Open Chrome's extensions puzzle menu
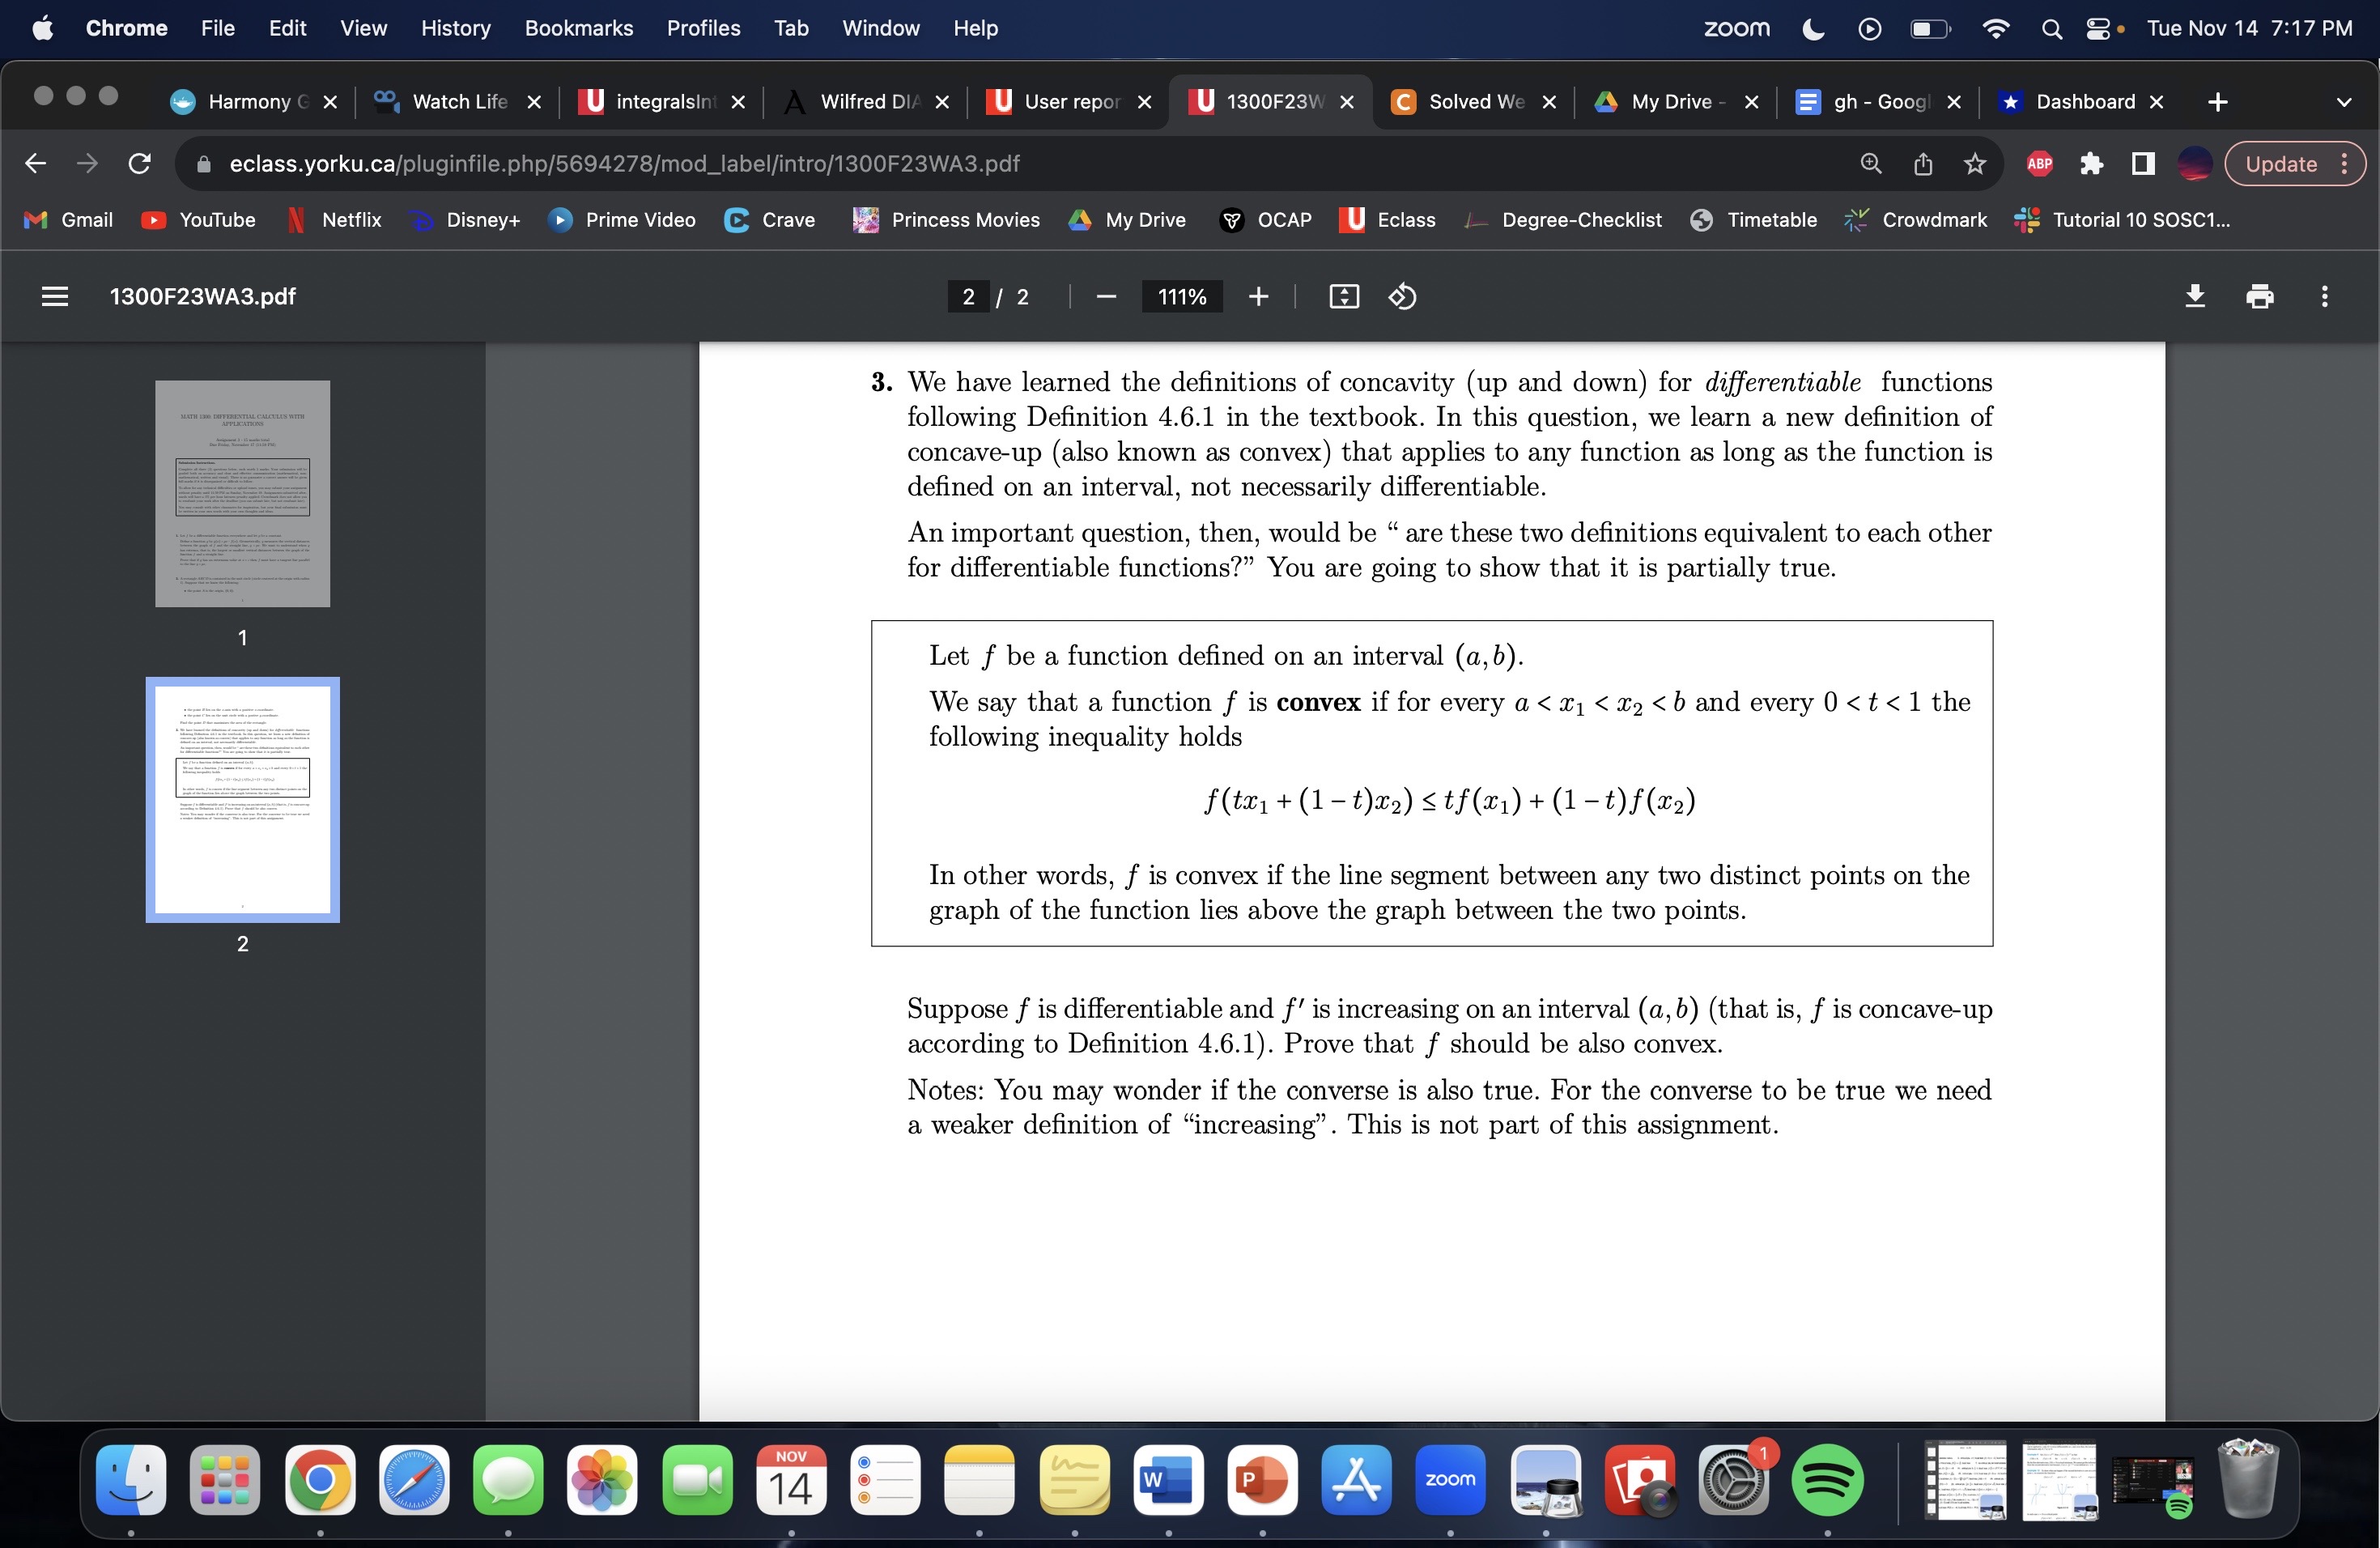This screenshot has height=1548, width=2380. [2091, 163]
